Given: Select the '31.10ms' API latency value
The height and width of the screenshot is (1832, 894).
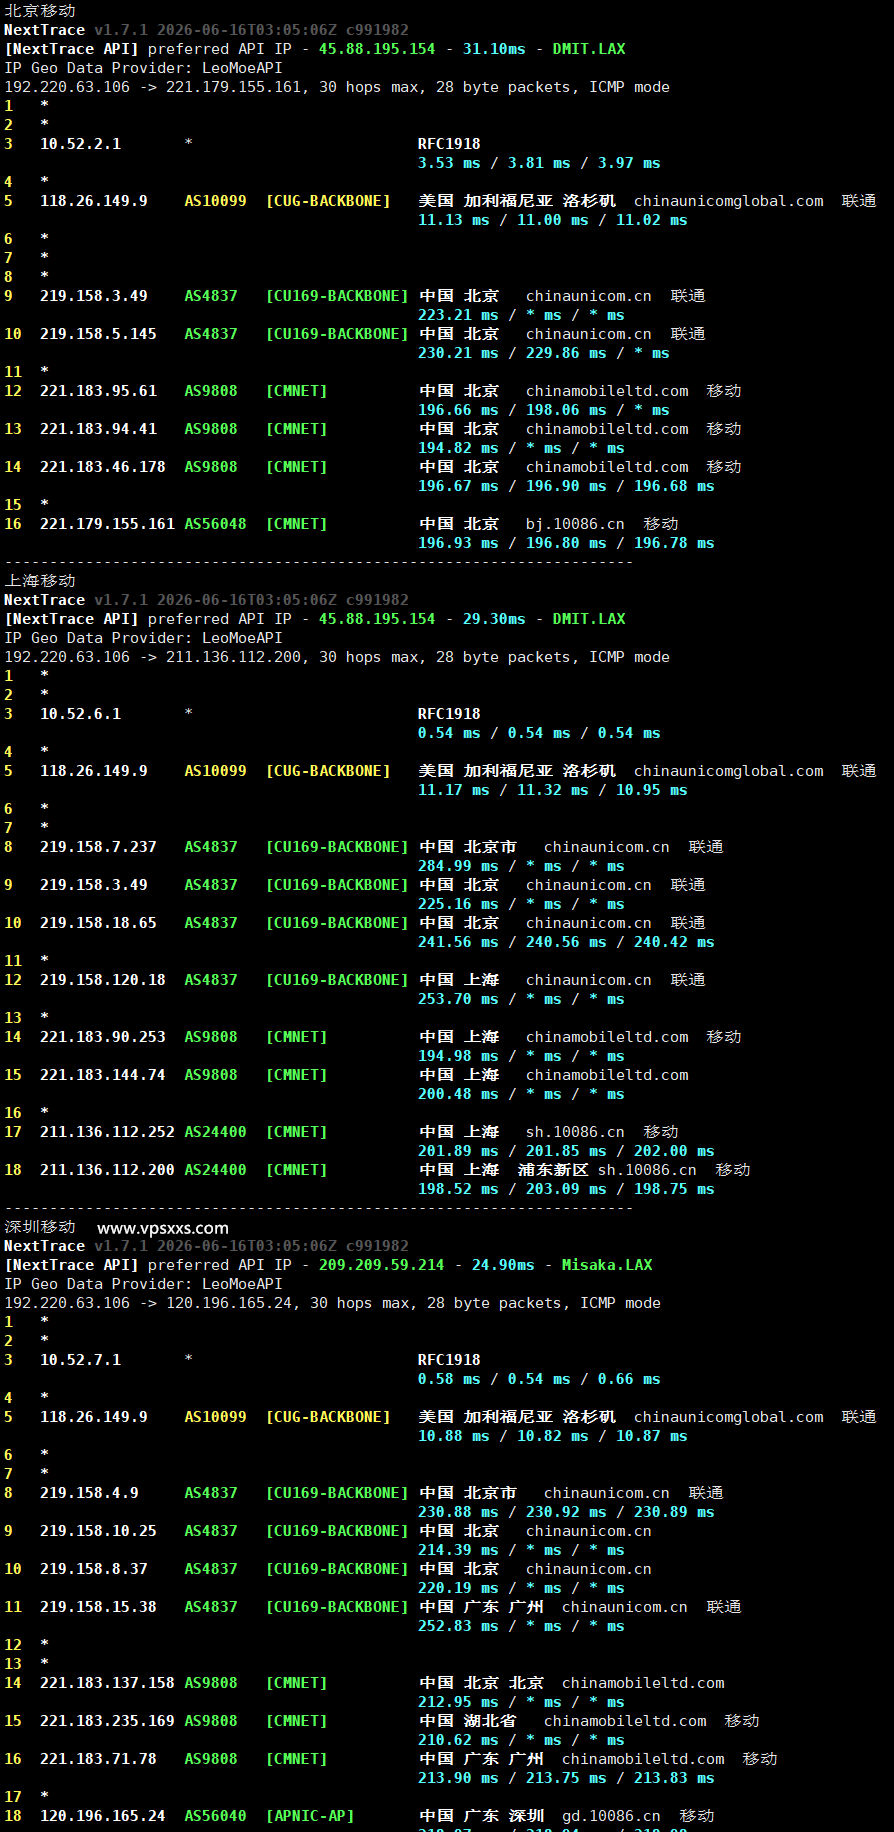Looking at the screenshot, I should click(x=494, y=48).
